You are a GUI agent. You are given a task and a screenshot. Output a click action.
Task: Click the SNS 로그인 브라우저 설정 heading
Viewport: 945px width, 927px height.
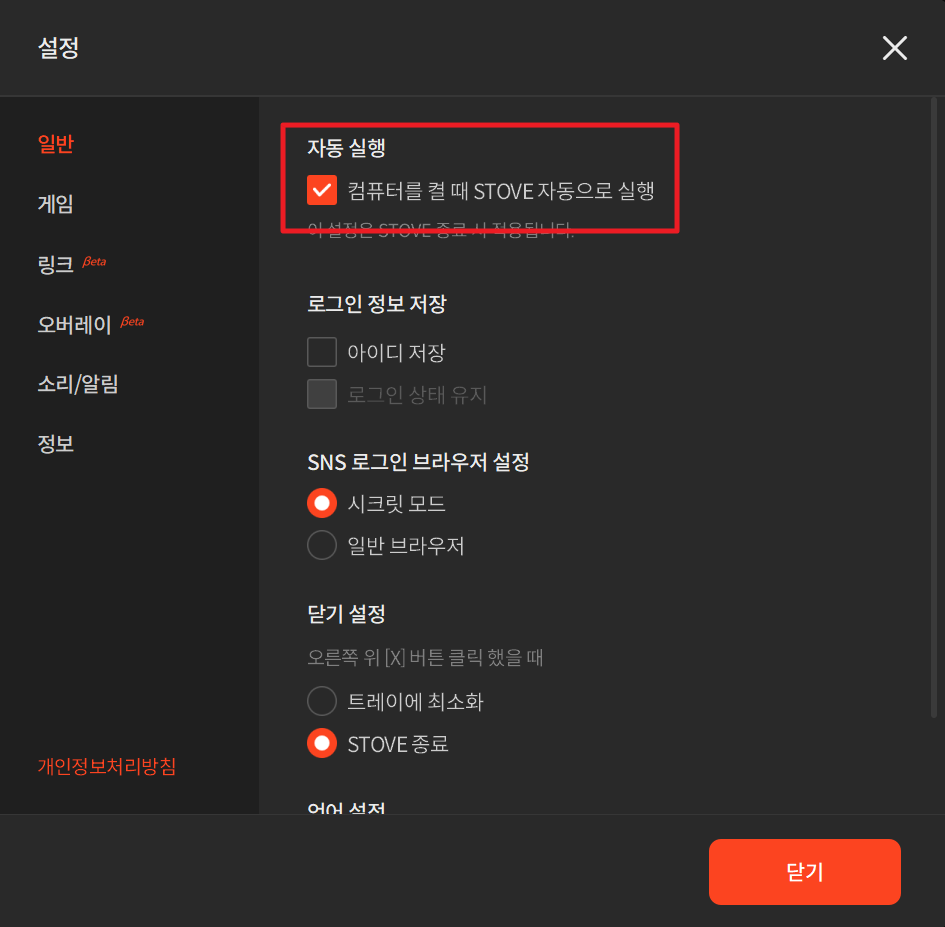coord(418,462)
